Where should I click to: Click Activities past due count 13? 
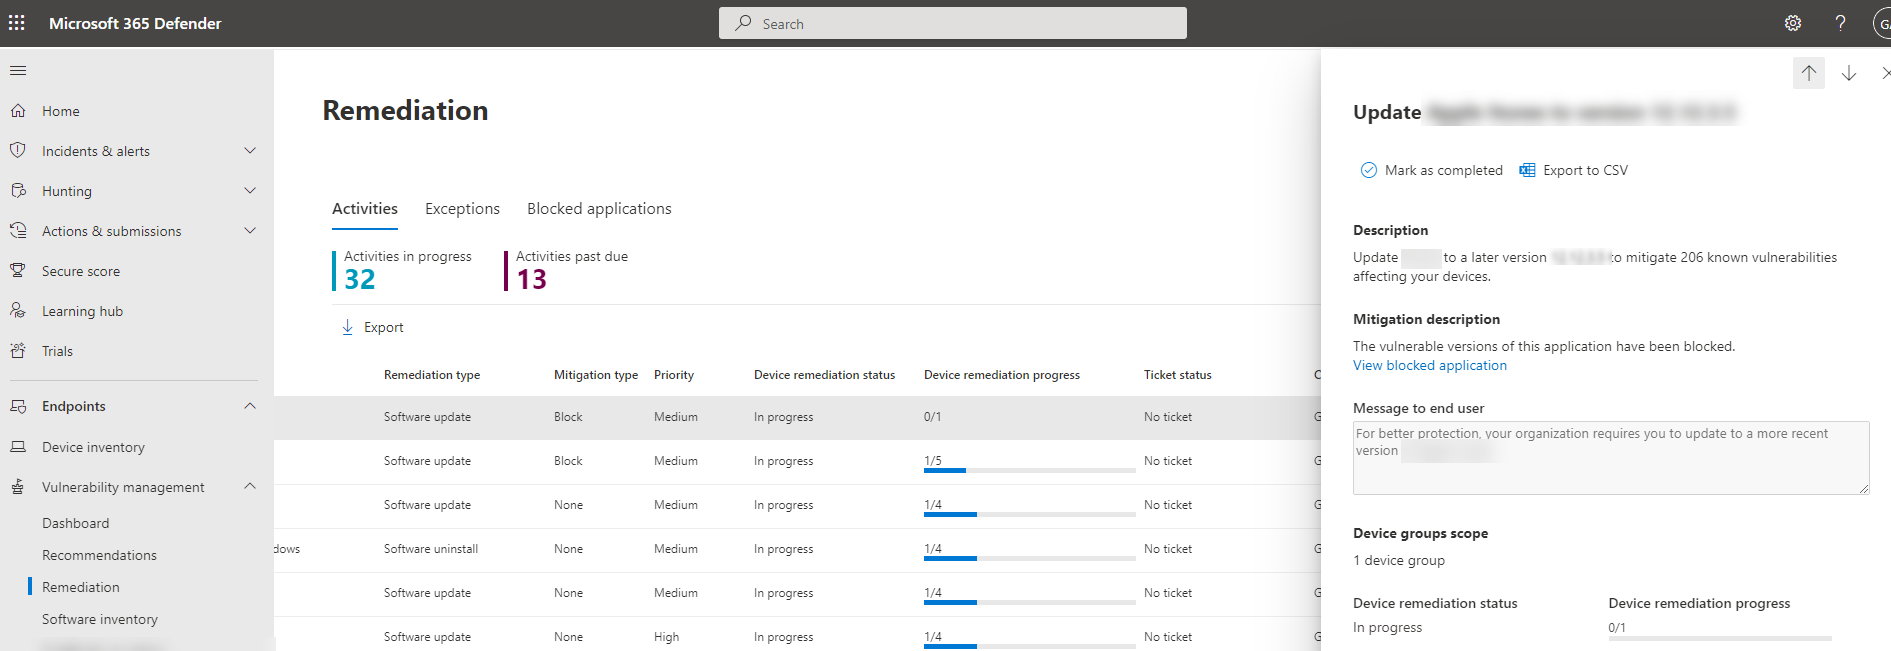coord(532,279)
